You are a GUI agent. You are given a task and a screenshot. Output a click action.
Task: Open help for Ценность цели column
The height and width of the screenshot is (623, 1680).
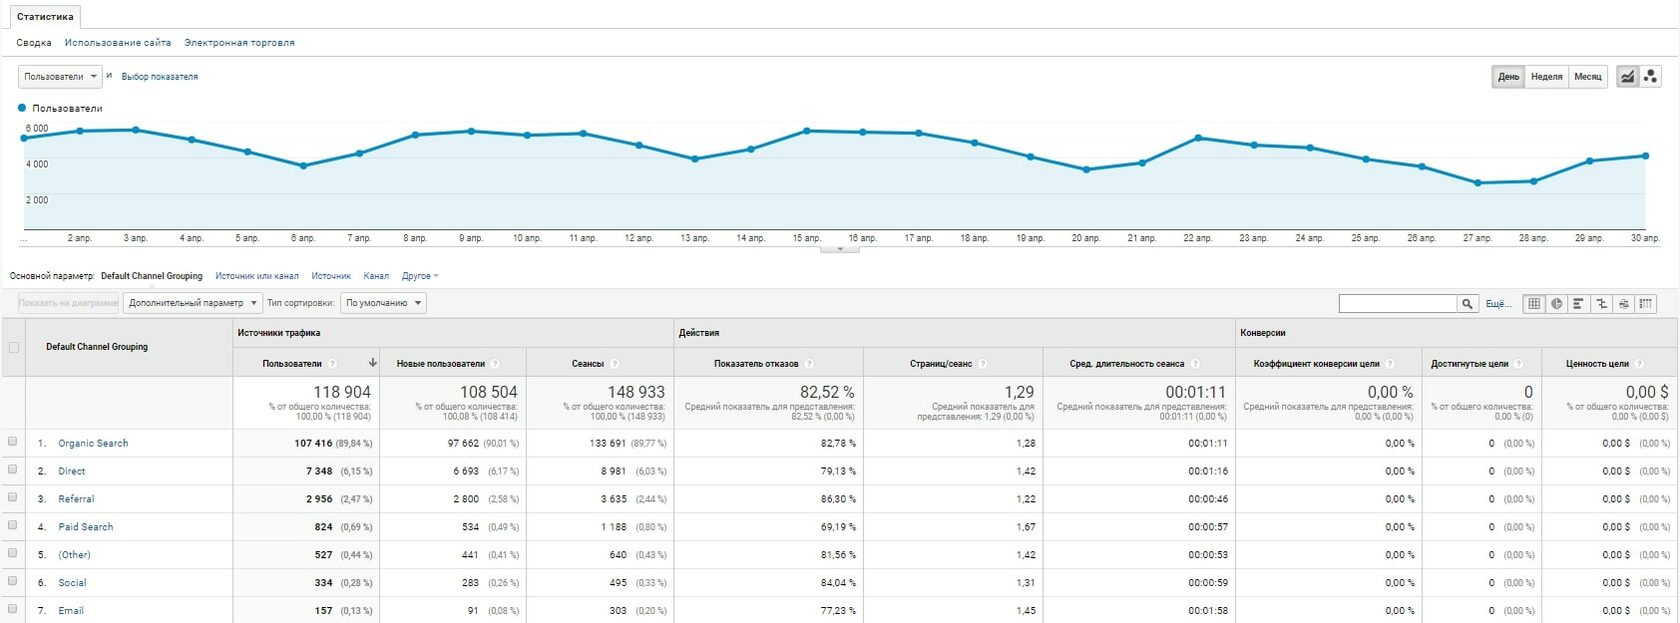click(x=1640, y=364)
